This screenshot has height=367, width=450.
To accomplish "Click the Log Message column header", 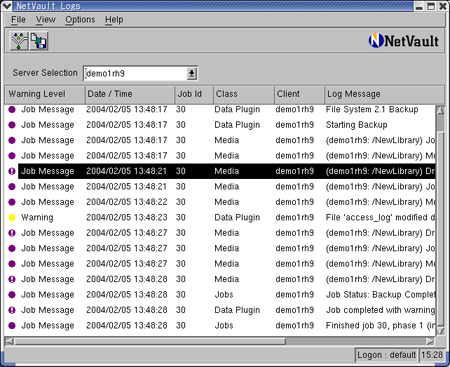I will click(384, 94).
